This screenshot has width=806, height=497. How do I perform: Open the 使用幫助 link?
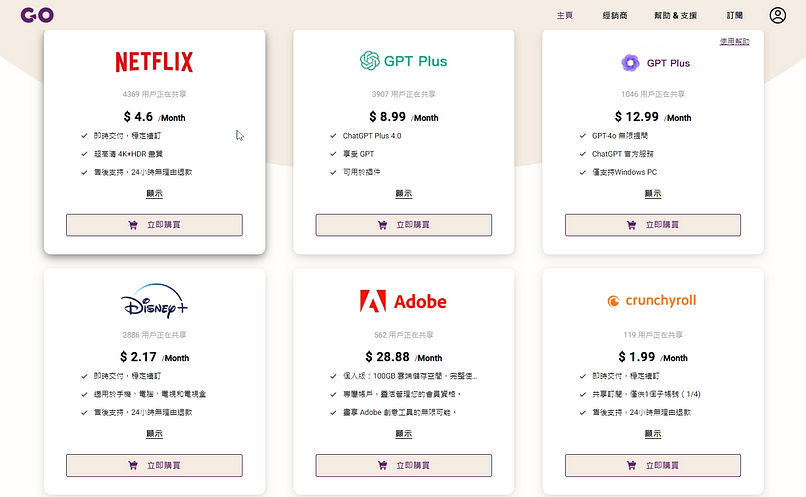735,42
